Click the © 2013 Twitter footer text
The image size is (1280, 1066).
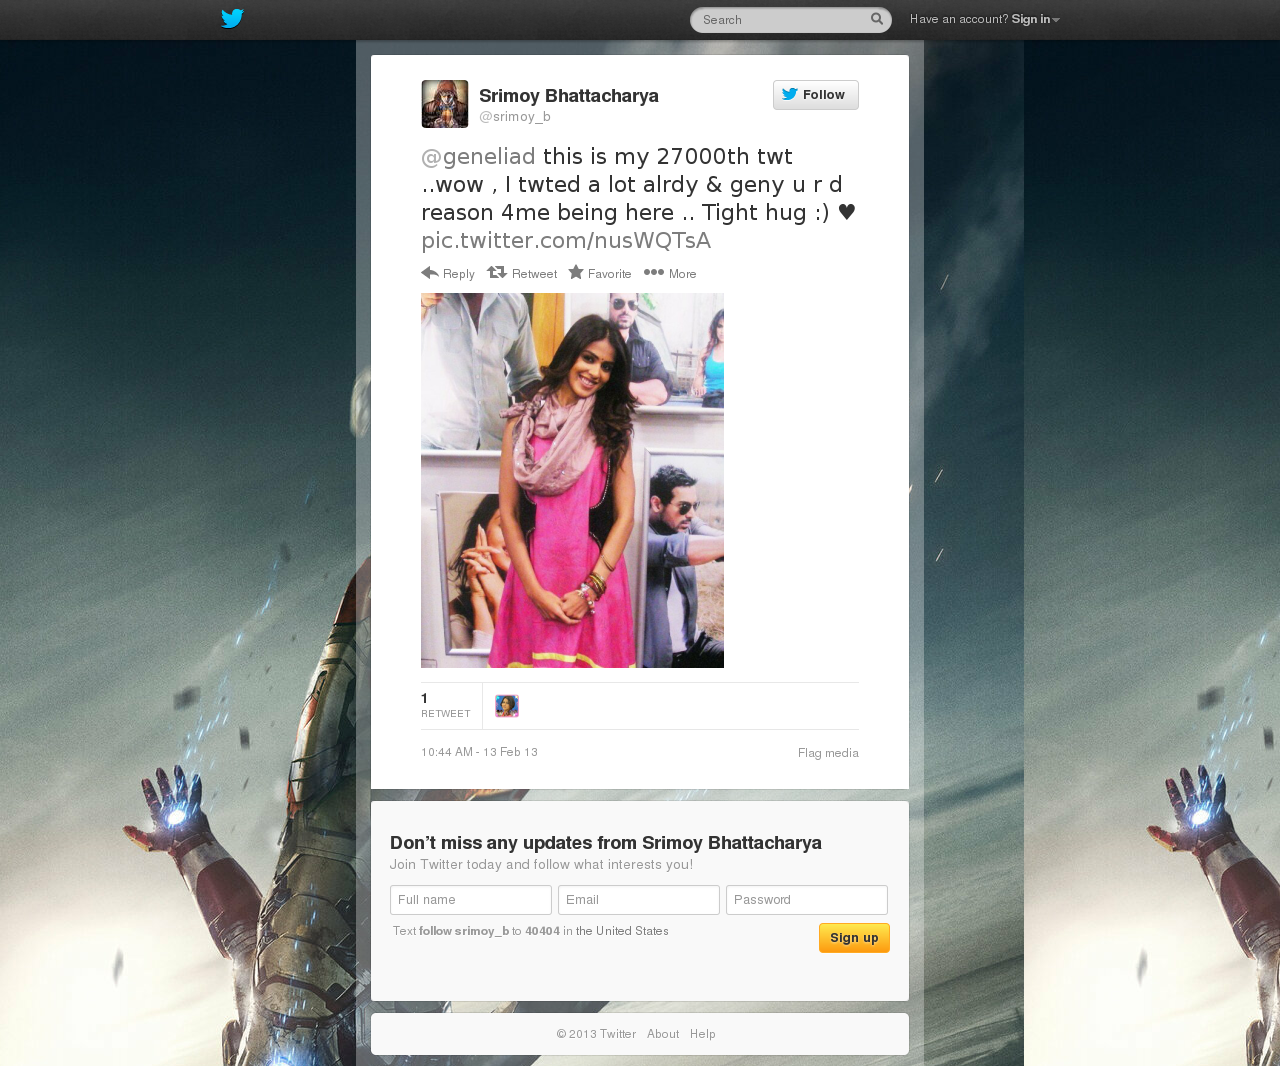(596, 1034)
